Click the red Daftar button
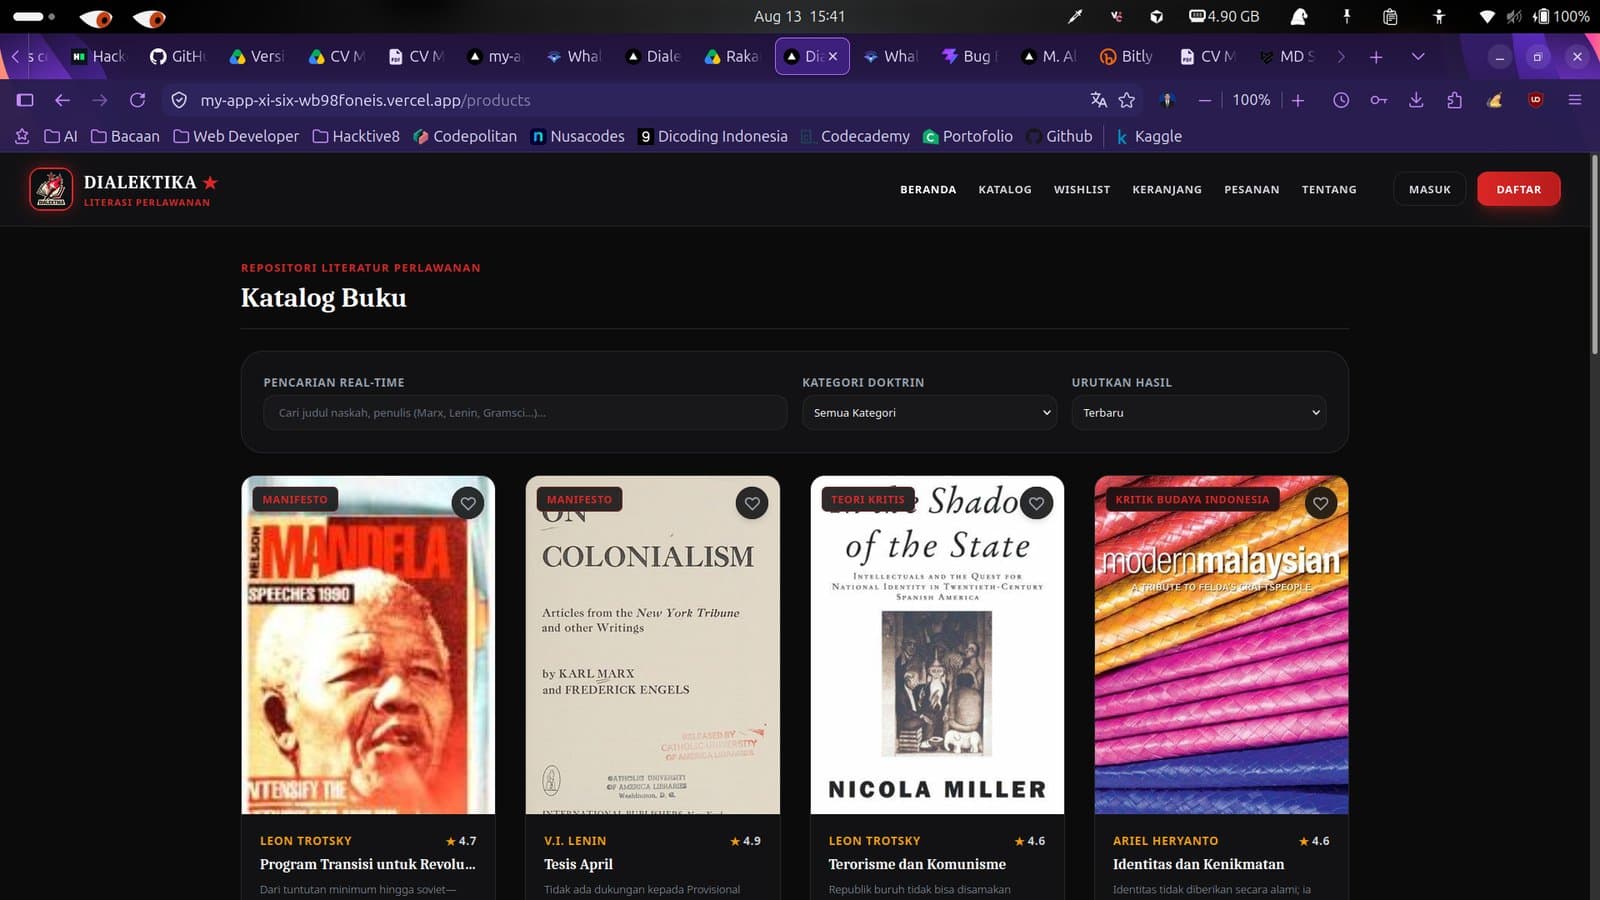This screenshot has width=1600, height=900. 1519,189
